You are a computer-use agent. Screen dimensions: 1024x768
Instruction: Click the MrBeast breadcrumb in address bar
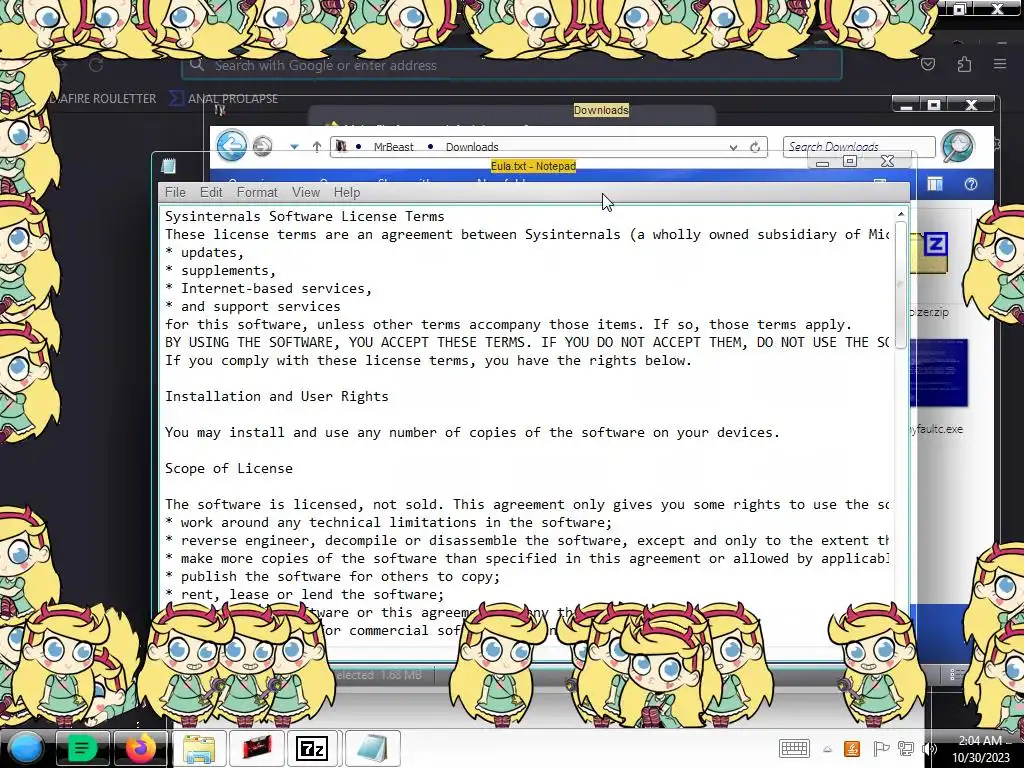click(393, 147)
